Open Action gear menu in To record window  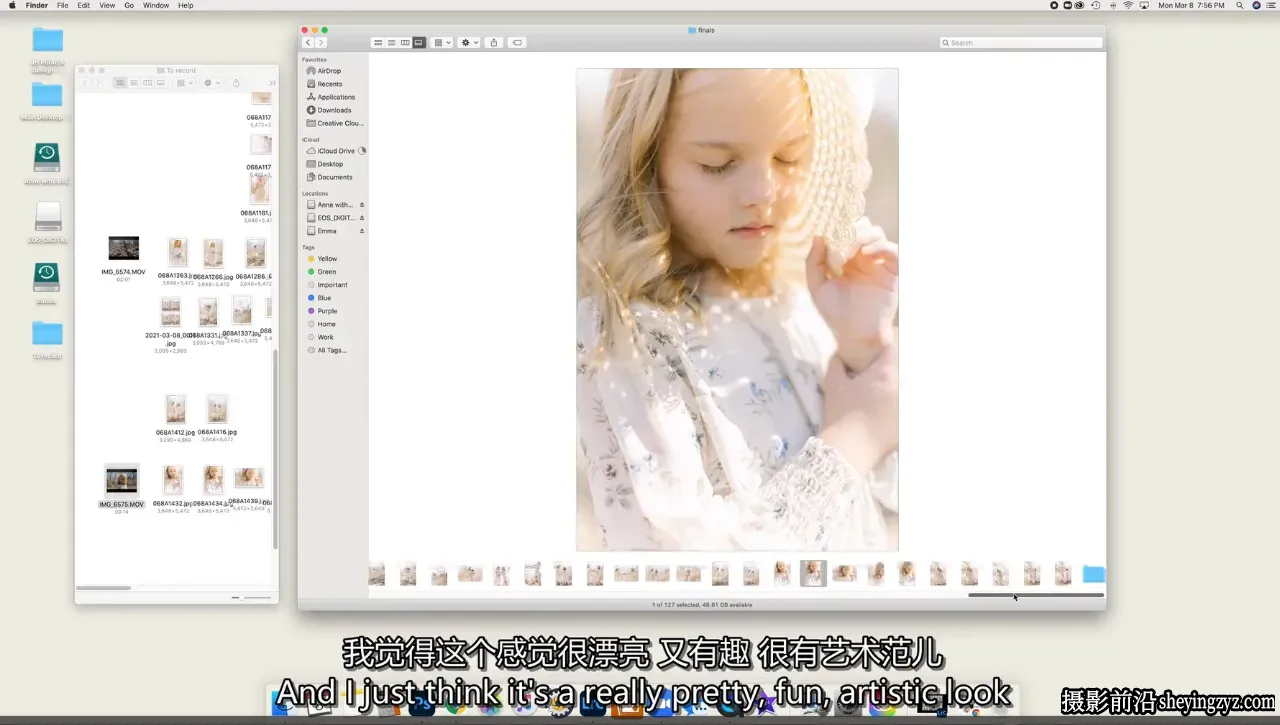pyautogui.click(x=211, y=83)
